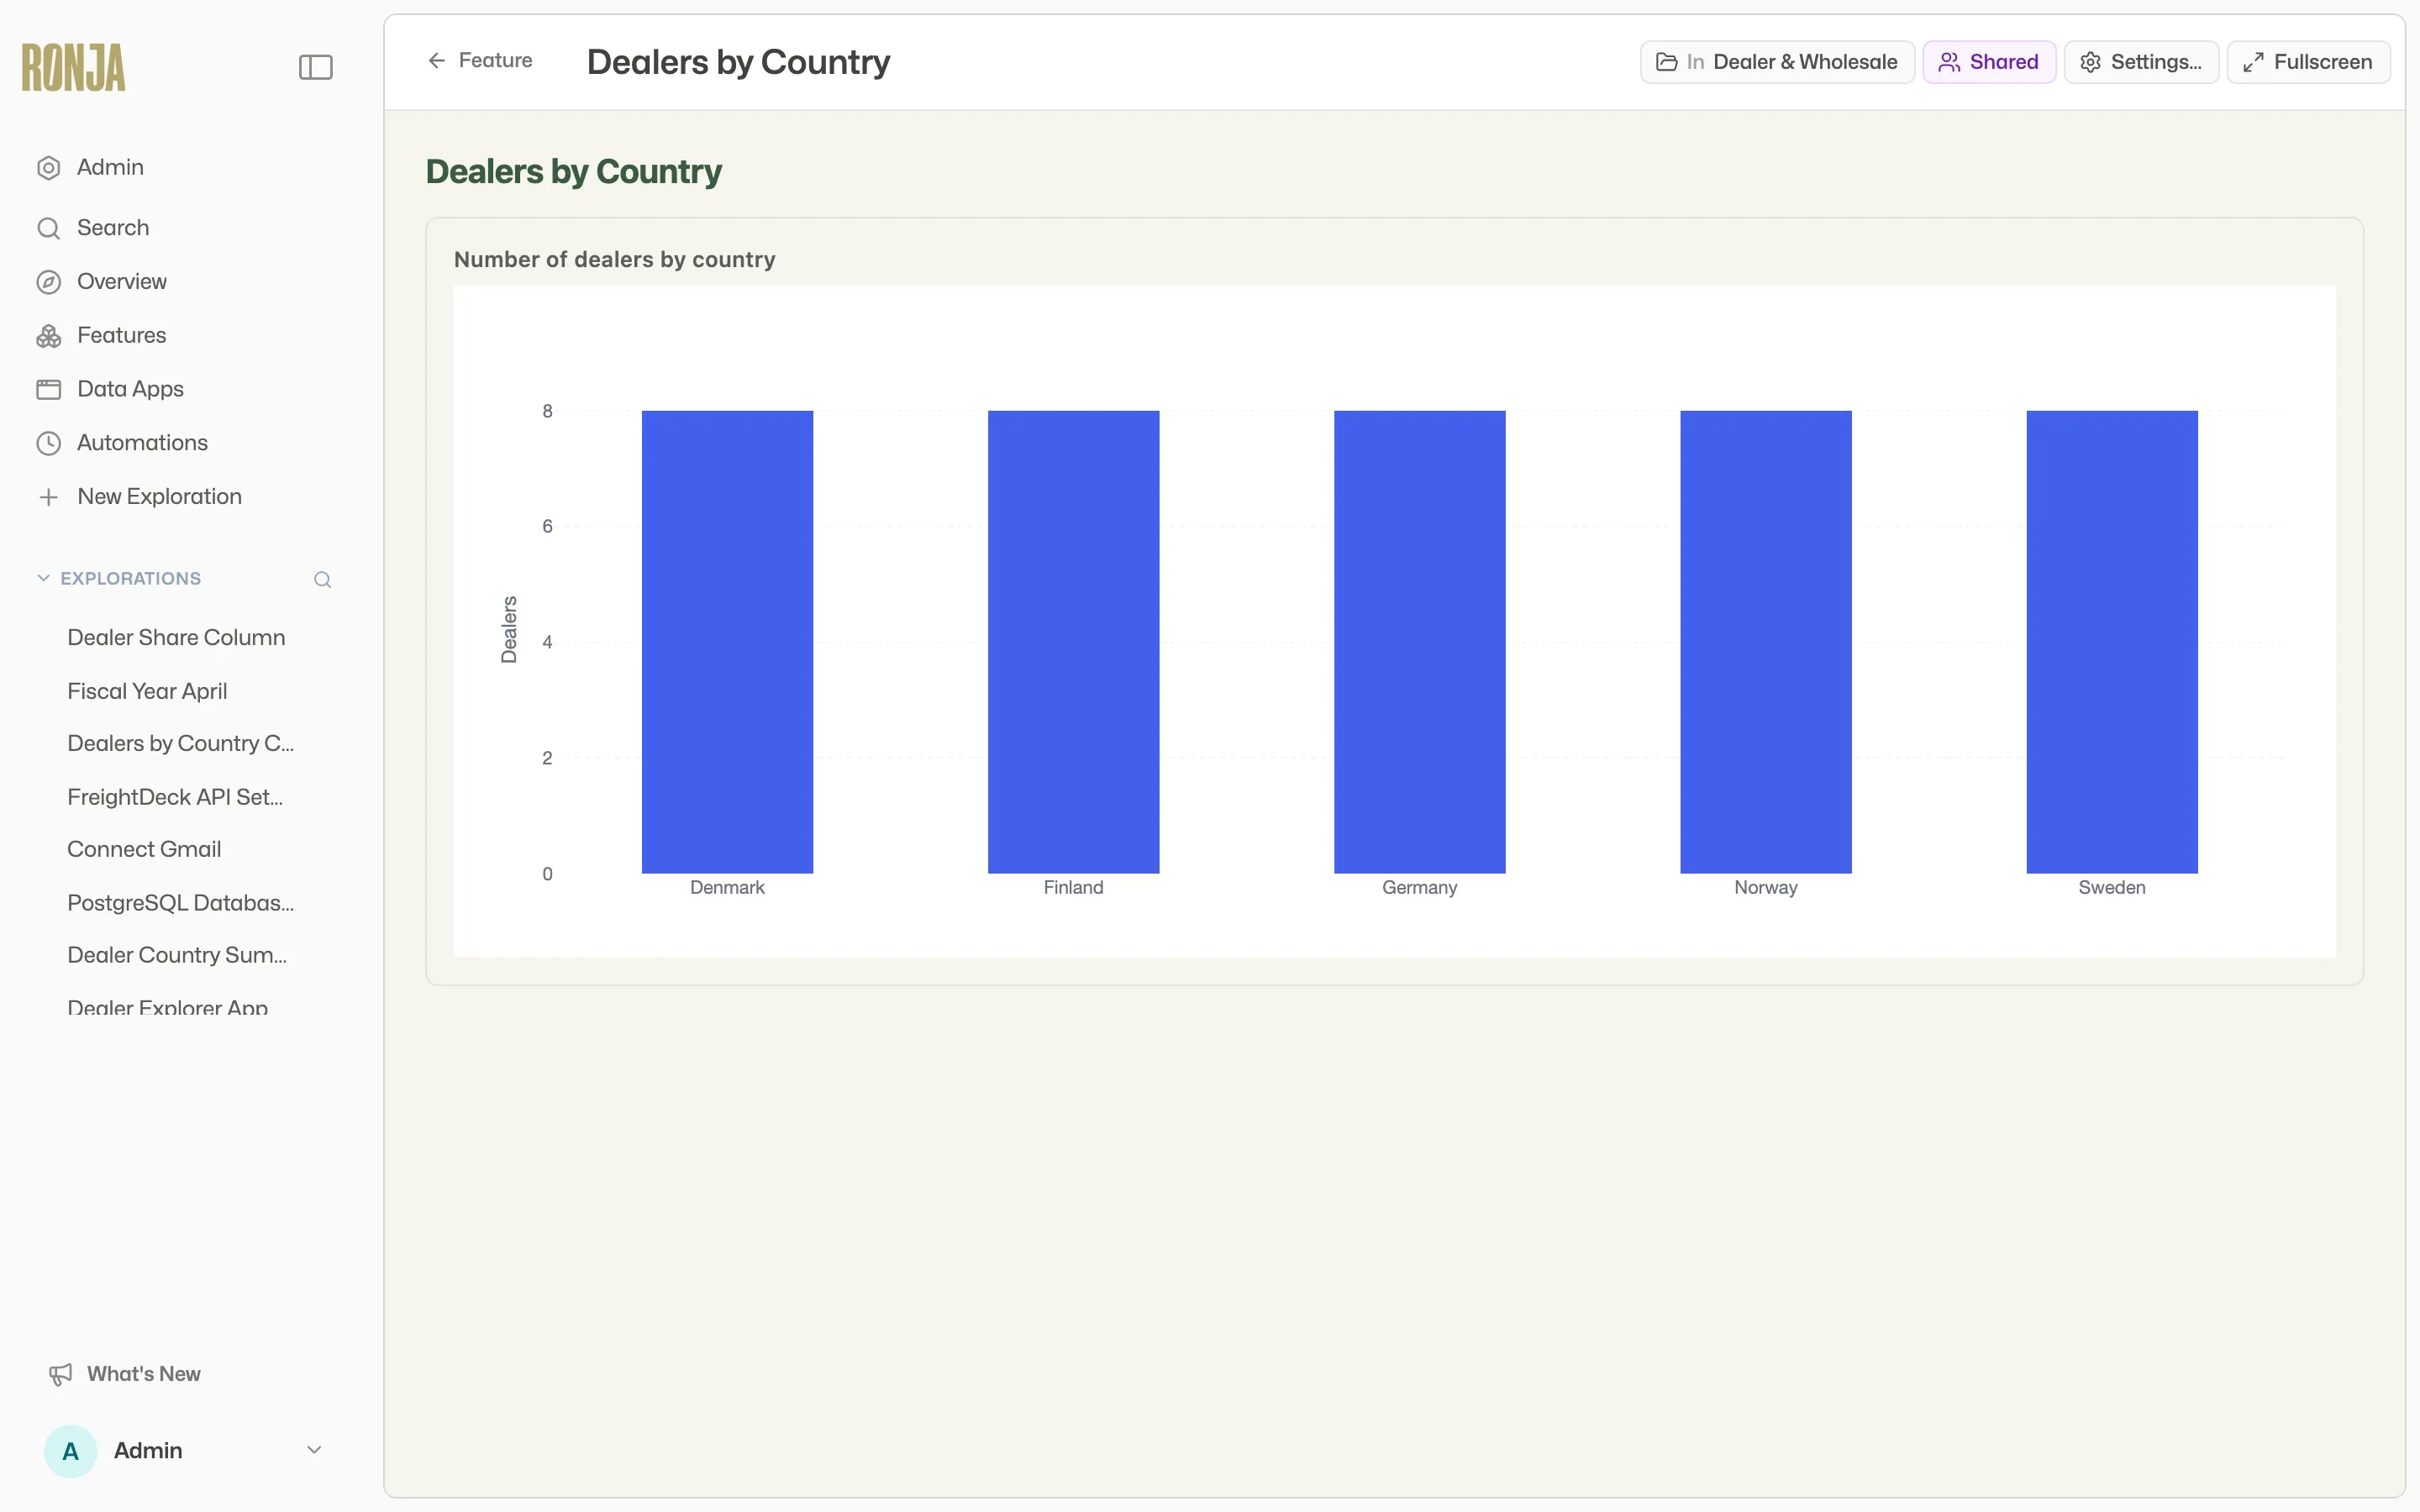Image resolution: width=2420 pixels, height=1512 pixels.
Task: Click the RONJA logo
Action: [74, 67]
